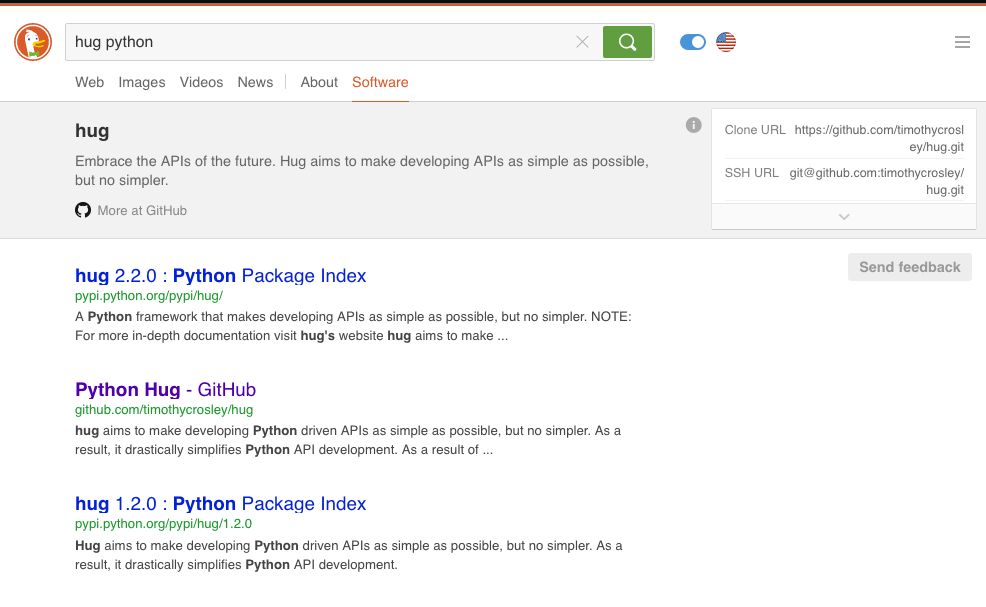Click the 'Clone URL' label
The image size is (986, 607).
[x=755, y=130]
